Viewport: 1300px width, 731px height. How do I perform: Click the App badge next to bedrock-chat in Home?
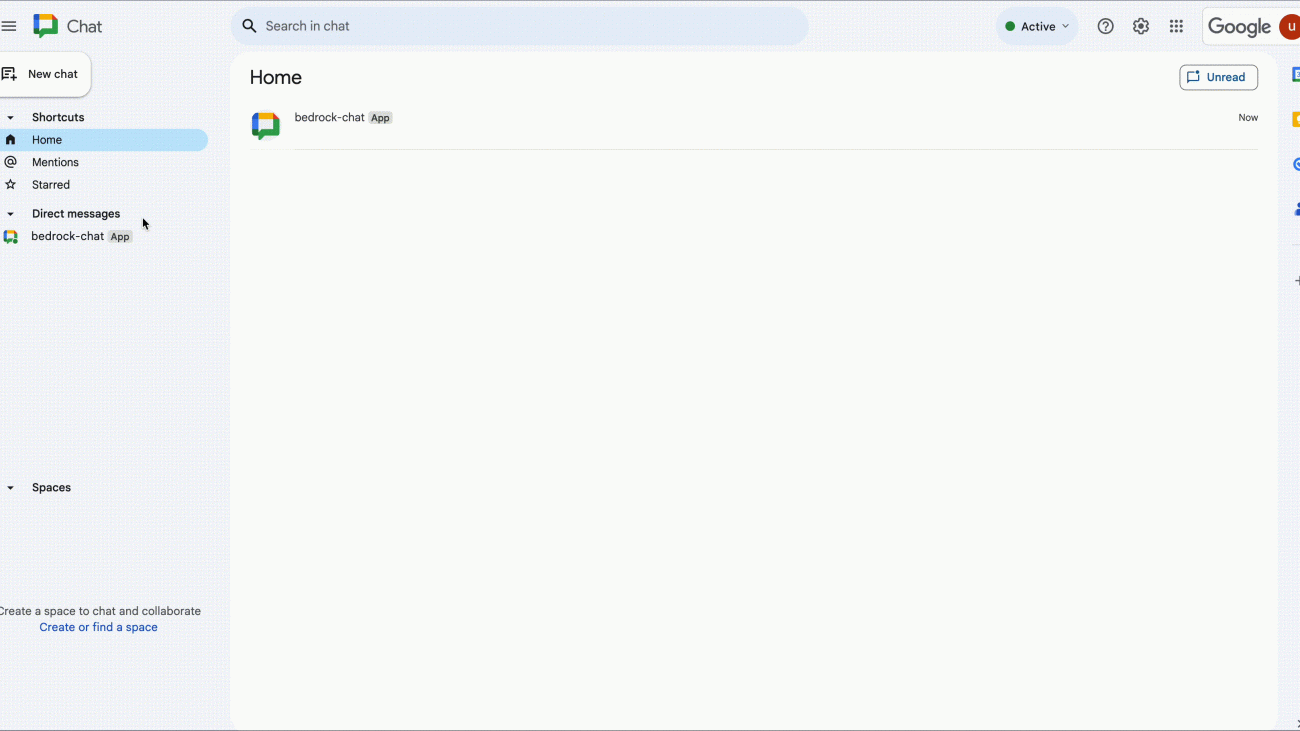(x=380, y=118)
